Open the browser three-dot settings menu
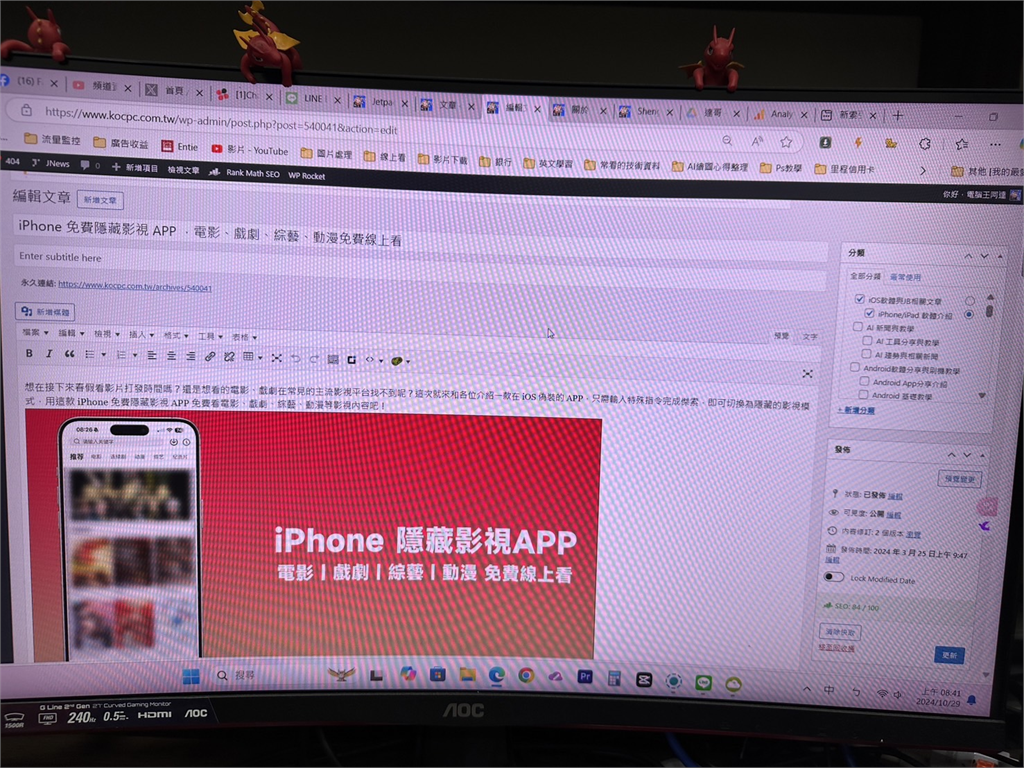 pyautogui.click(x=995, y=144)
